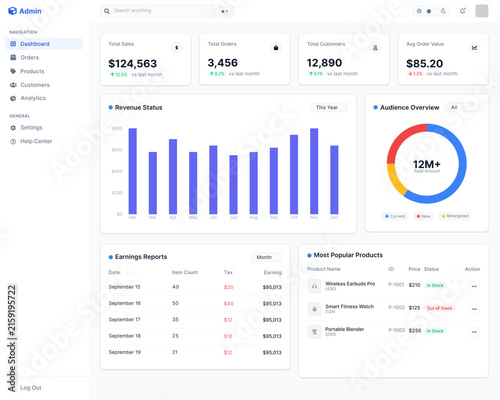500x400 pixels.
Task: Click the $85.20 Avg Order Value figure
Action: 424,63
